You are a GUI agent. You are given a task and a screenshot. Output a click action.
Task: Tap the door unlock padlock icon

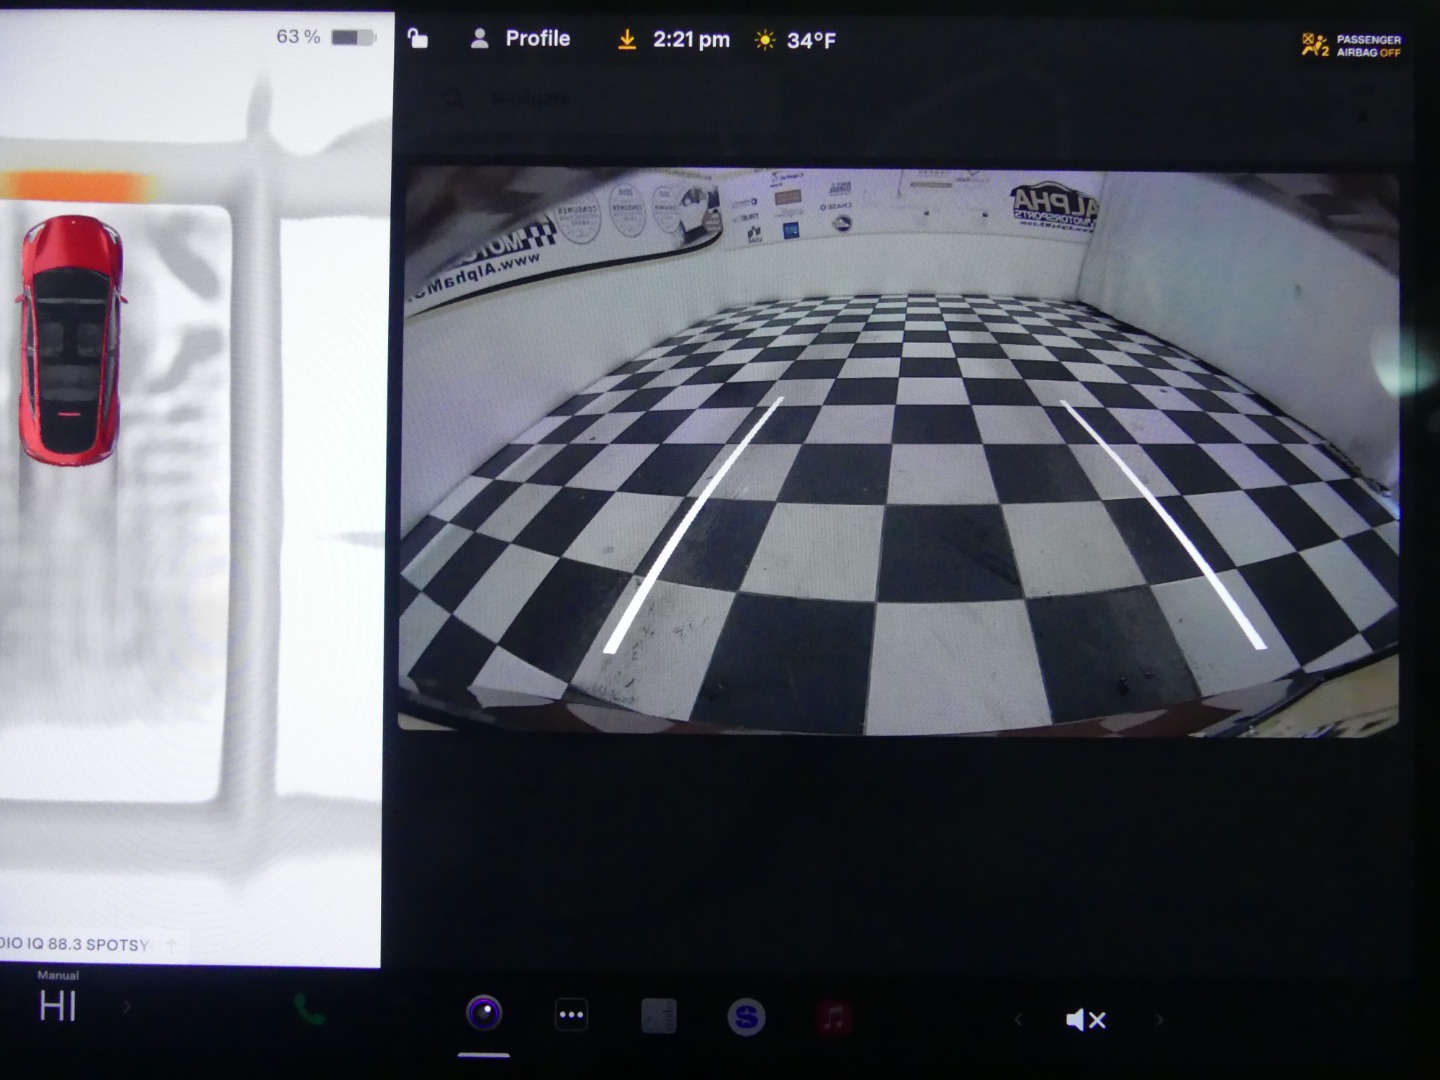click(418, 39)
